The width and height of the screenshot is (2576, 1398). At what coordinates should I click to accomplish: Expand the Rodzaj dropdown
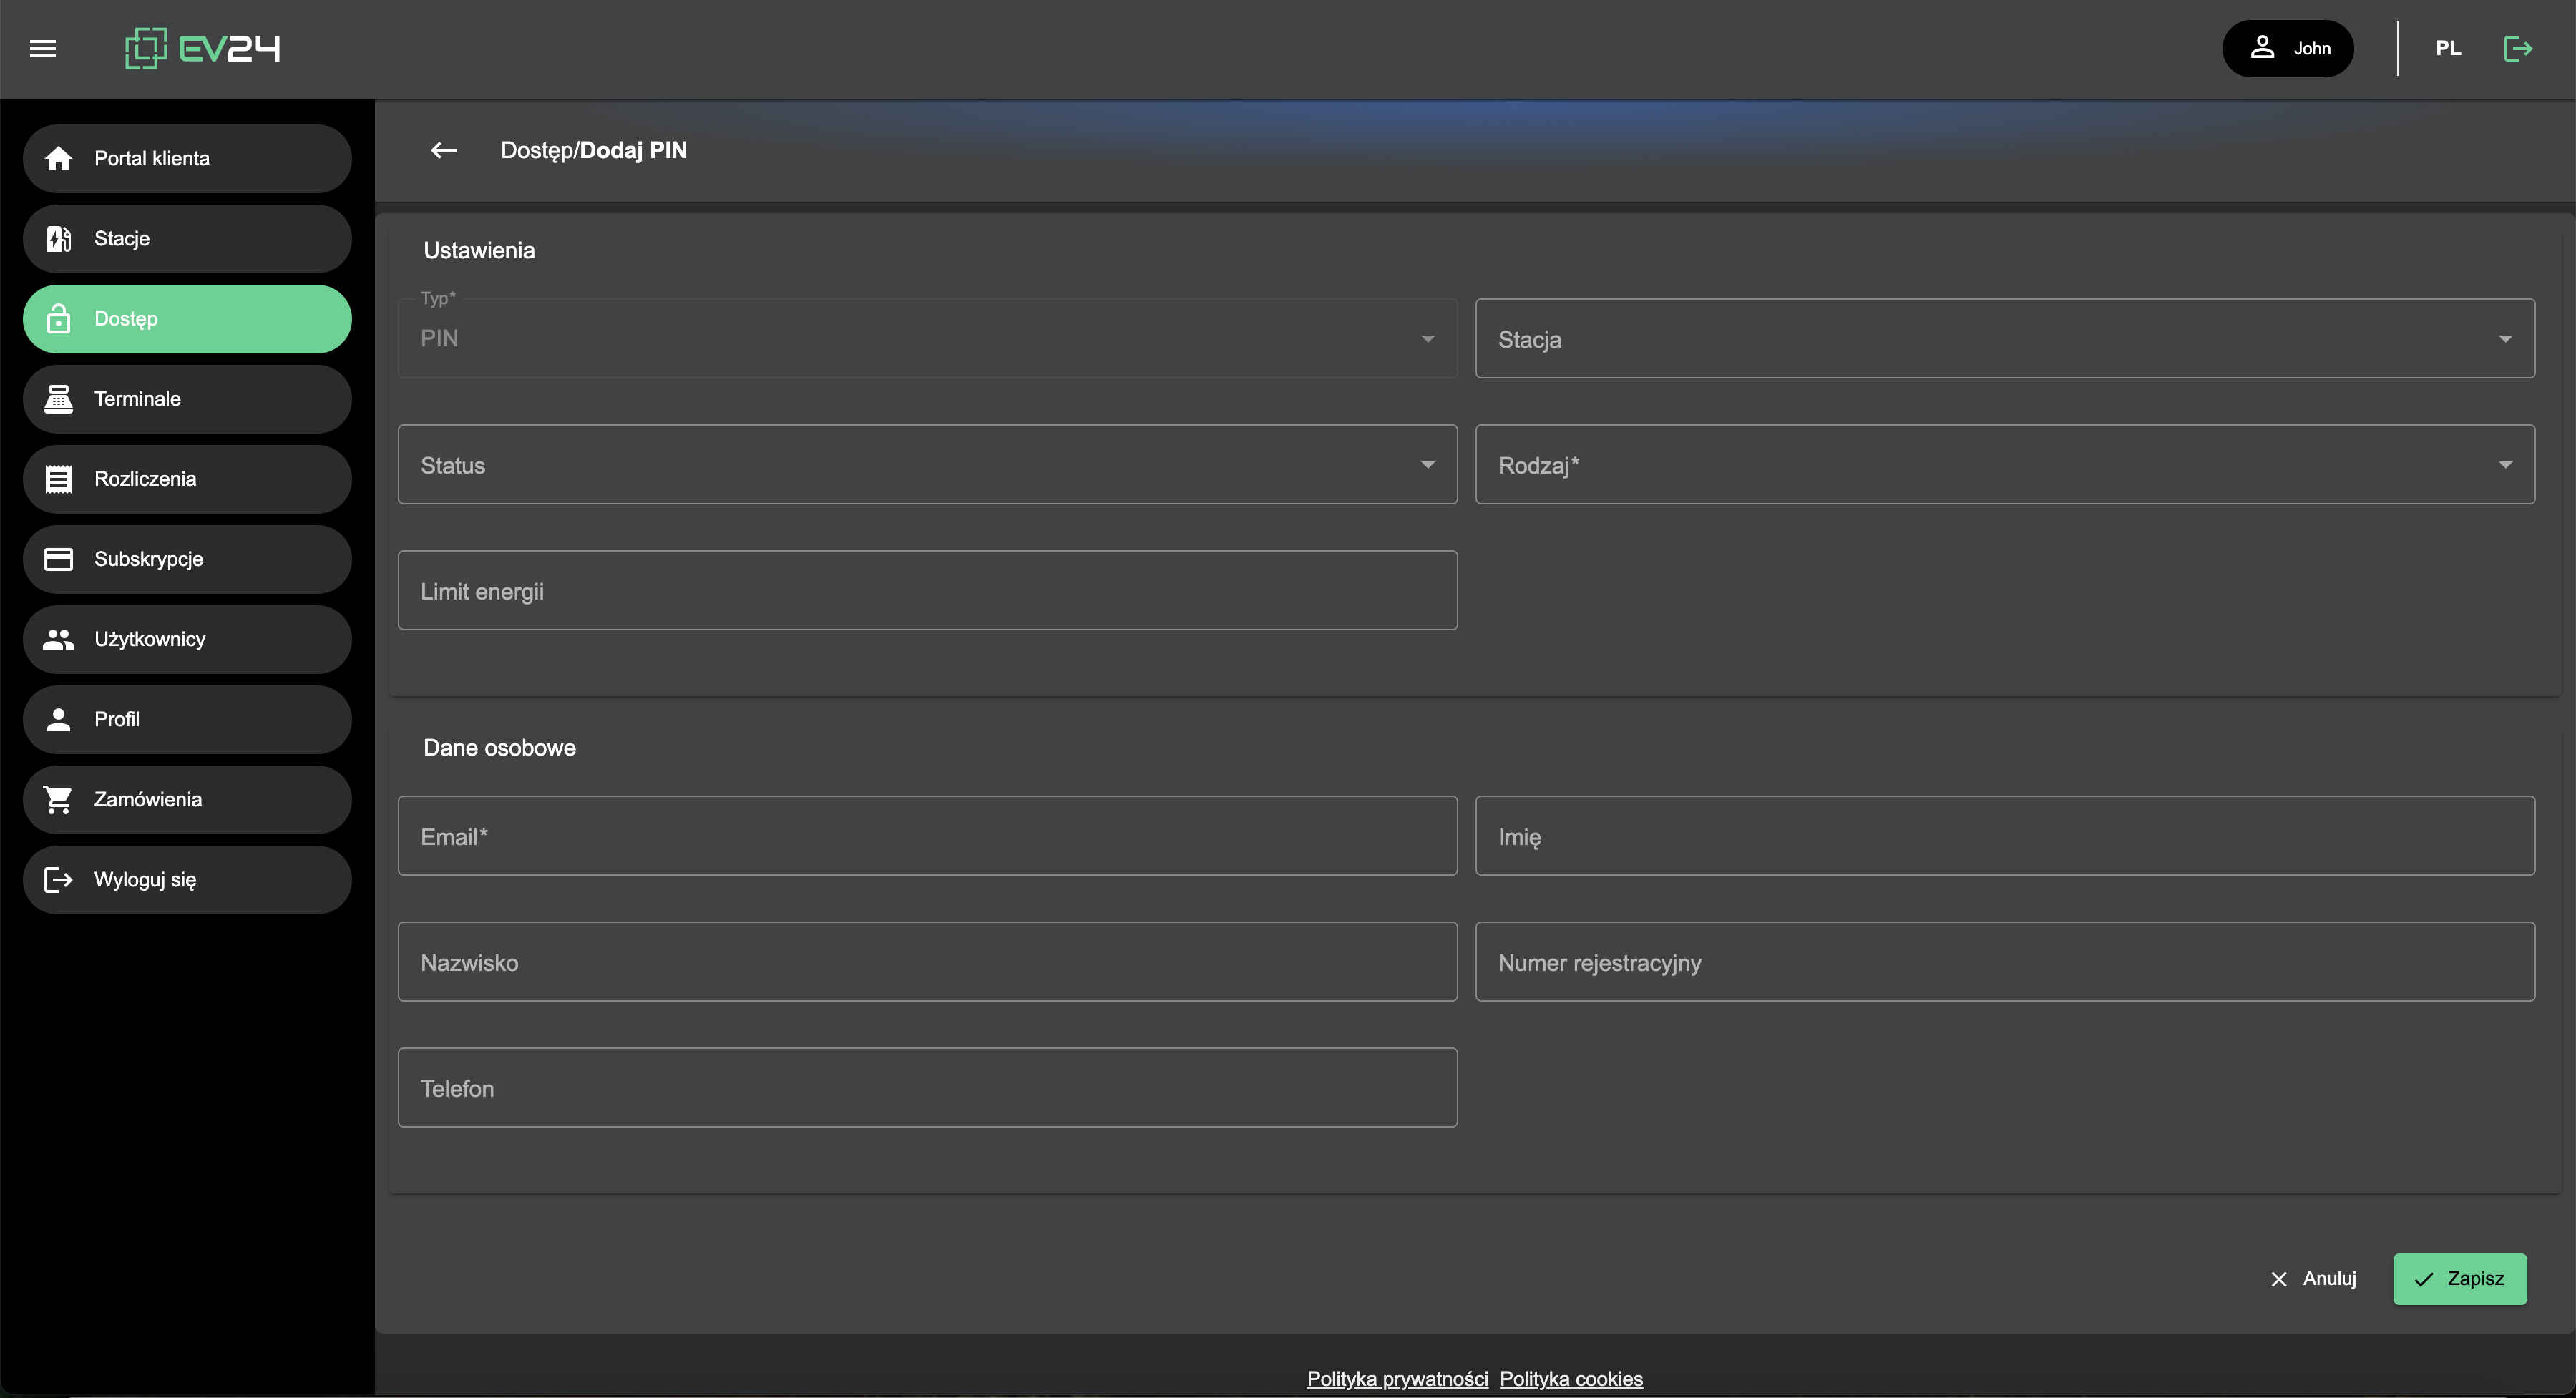[2004, 465]
